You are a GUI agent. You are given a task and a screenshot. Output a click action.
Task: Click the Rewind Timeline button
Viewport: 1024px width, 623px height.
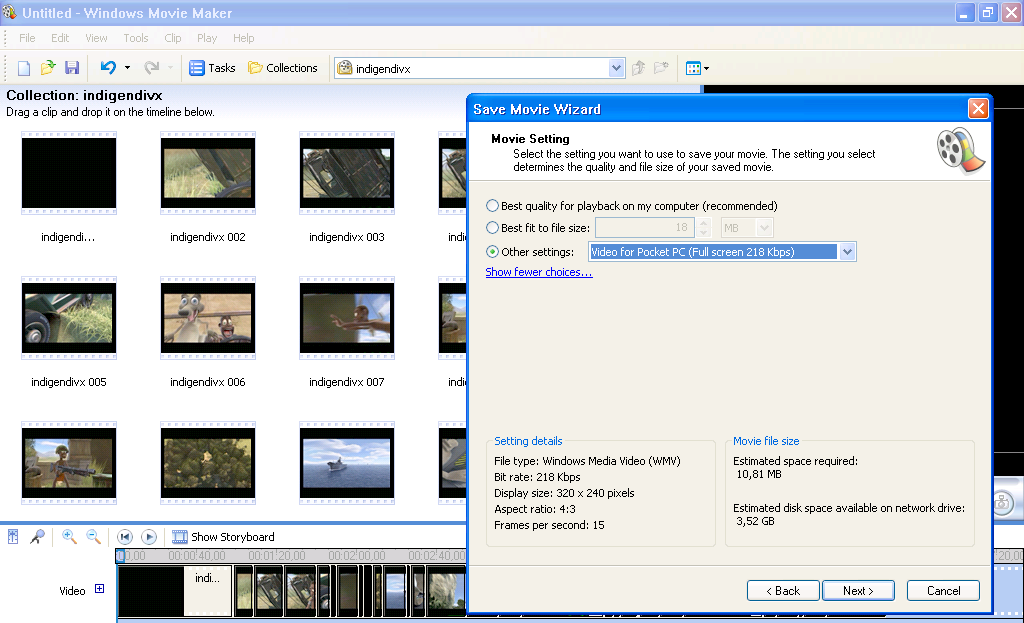tap(125, 537)
